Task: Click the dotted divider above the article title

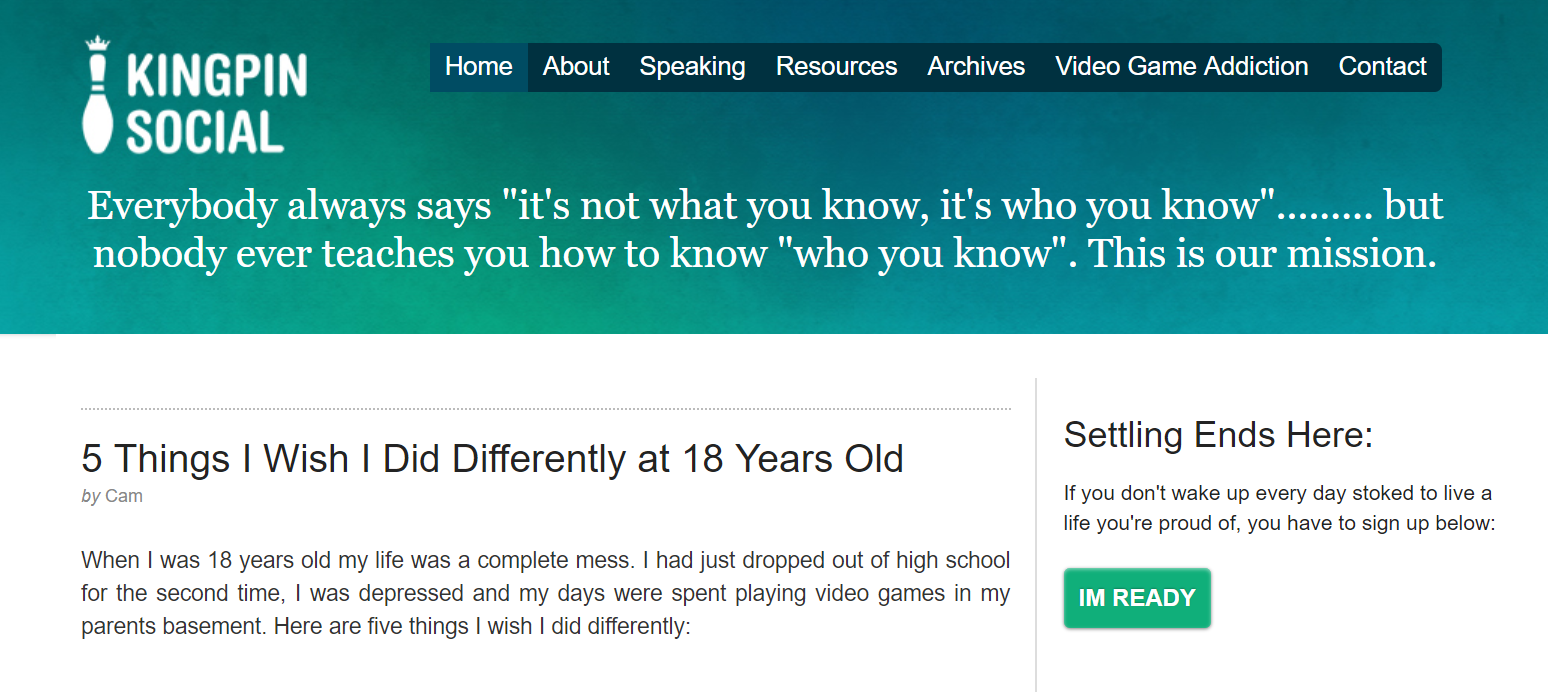Action: click(546, 409)
